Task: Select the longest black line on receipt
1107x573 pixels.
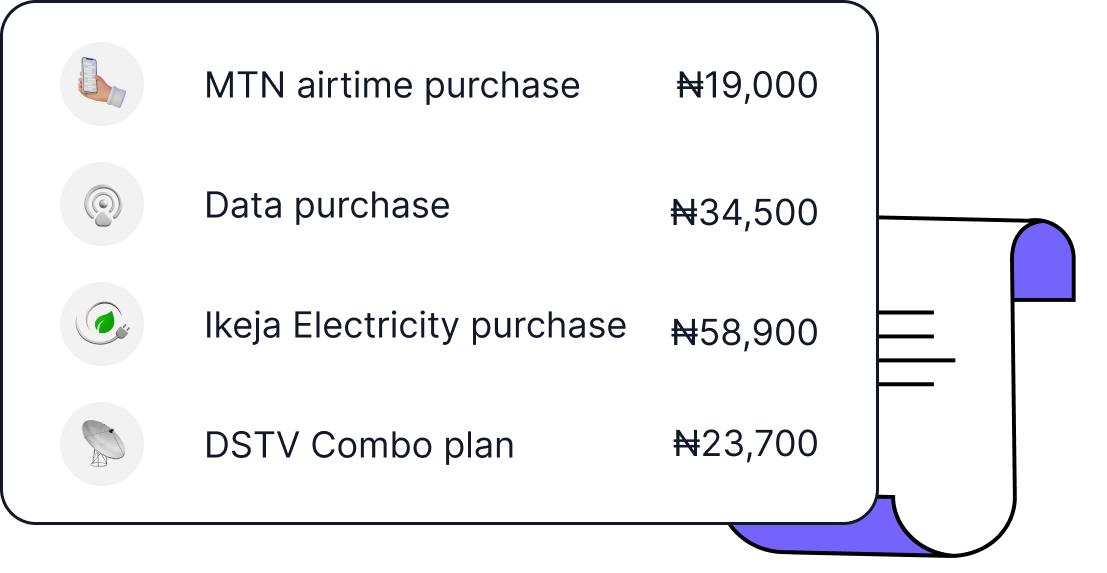Action: [x=916, y=360]
